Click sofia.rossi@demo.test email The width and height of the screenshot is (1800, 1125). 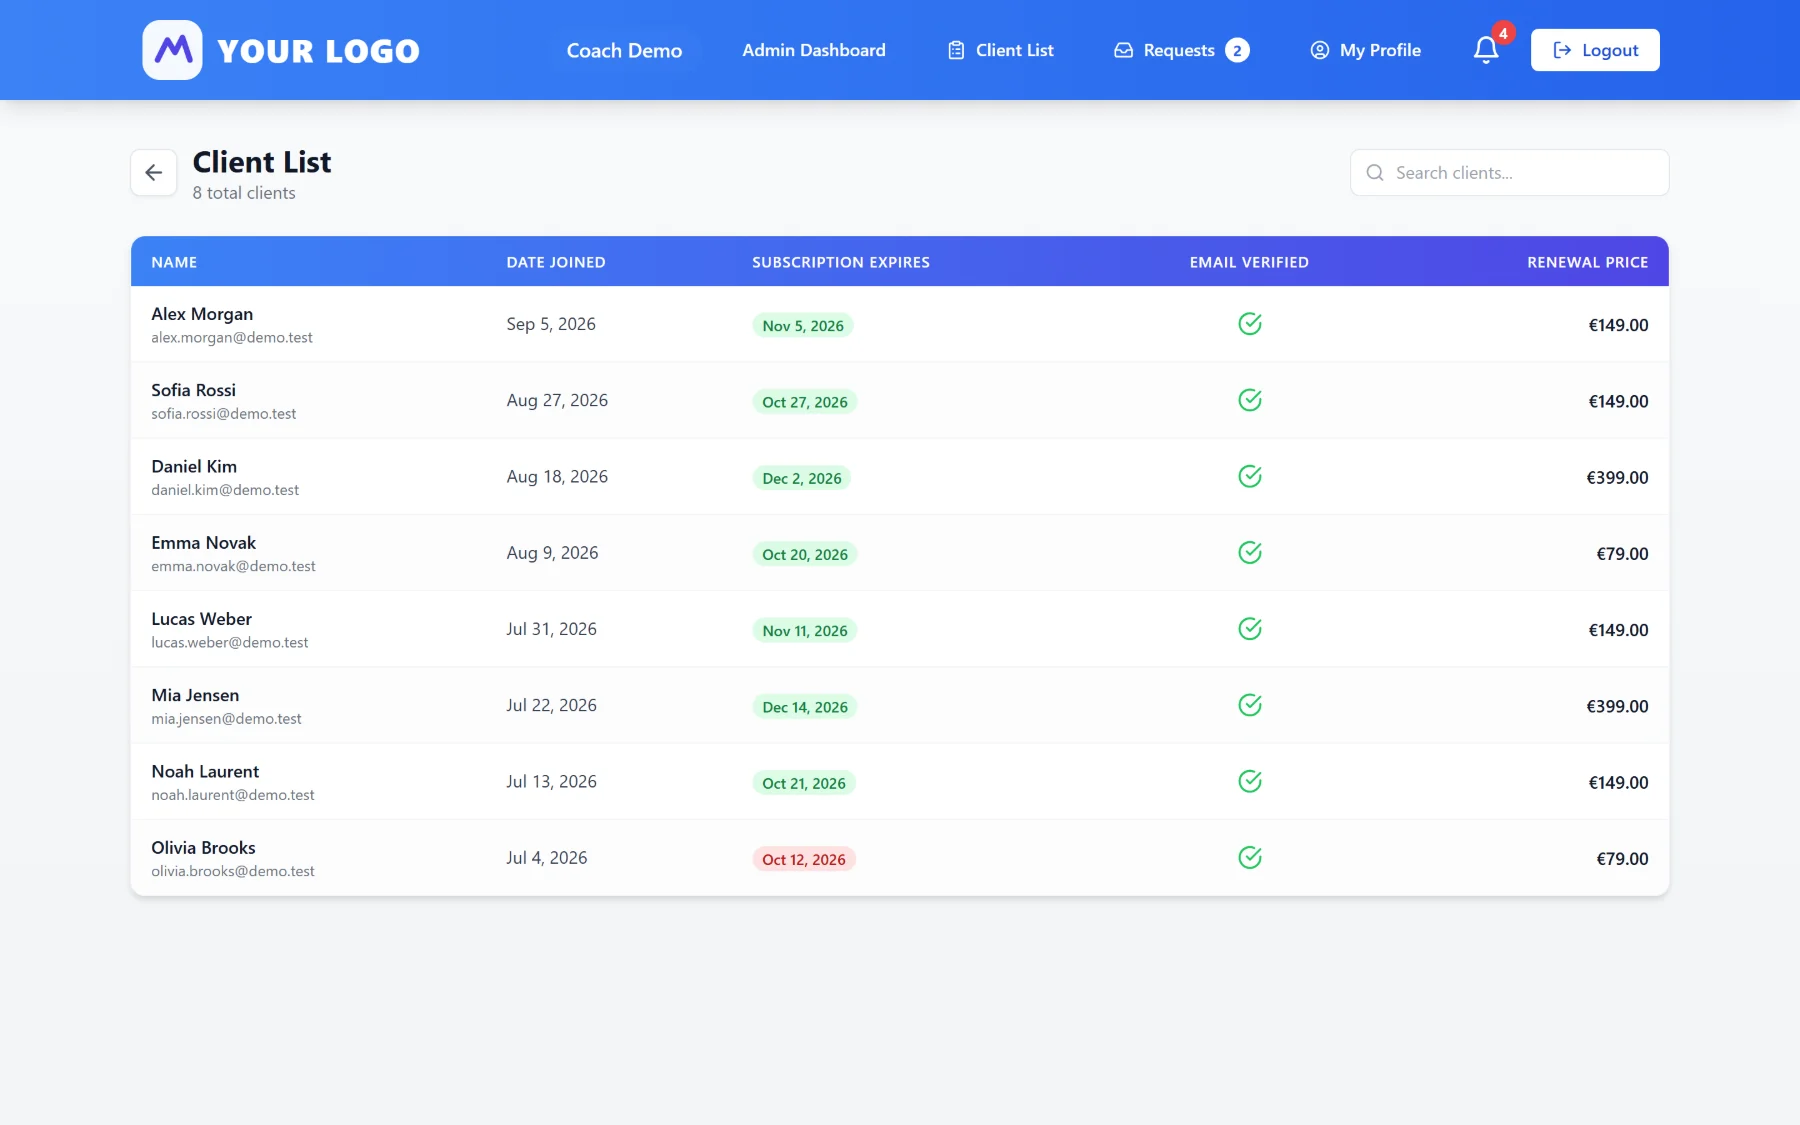(224, 414)
